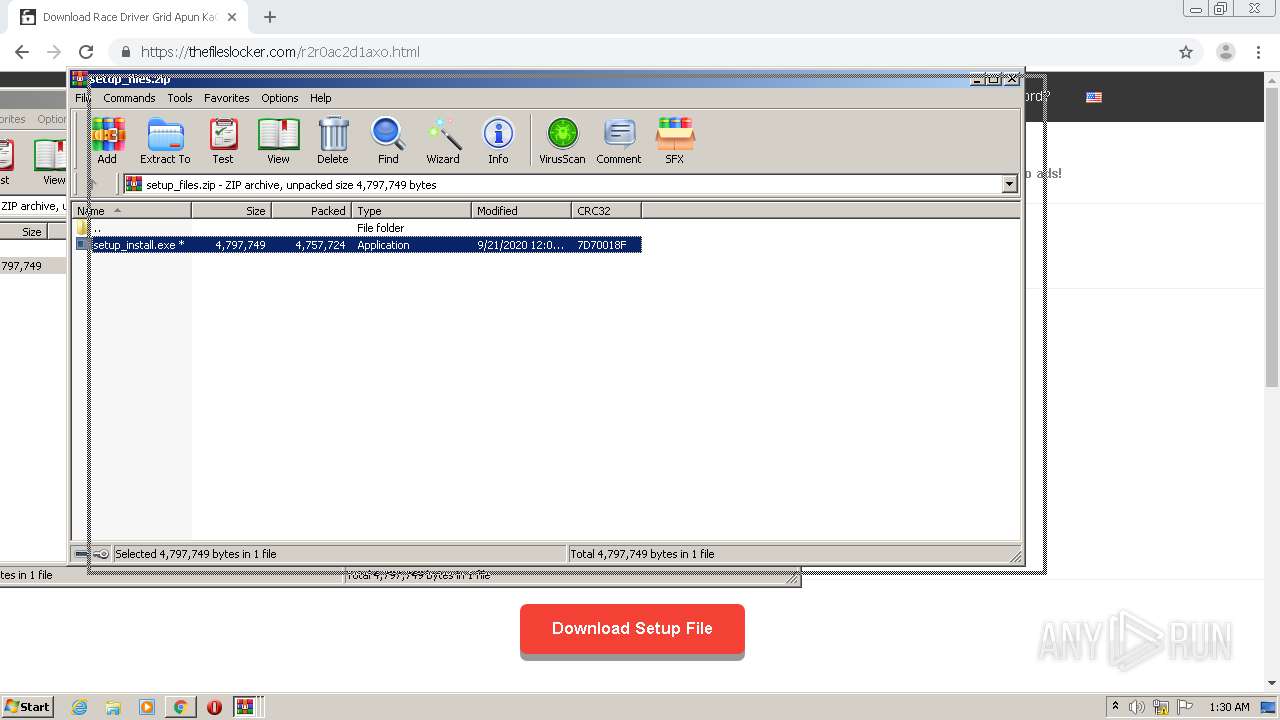
Task: Open the Tools menu
Action: 180,98
